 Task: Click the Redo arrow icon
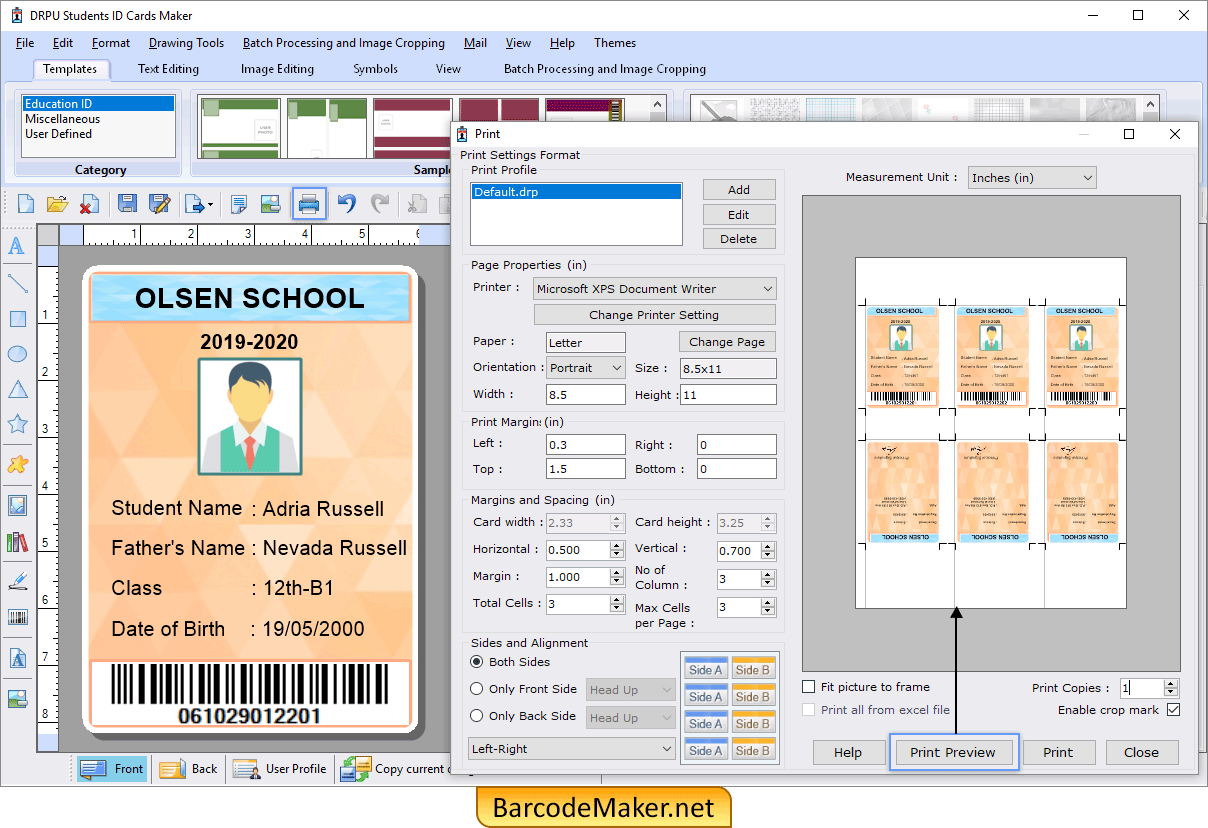380,204
